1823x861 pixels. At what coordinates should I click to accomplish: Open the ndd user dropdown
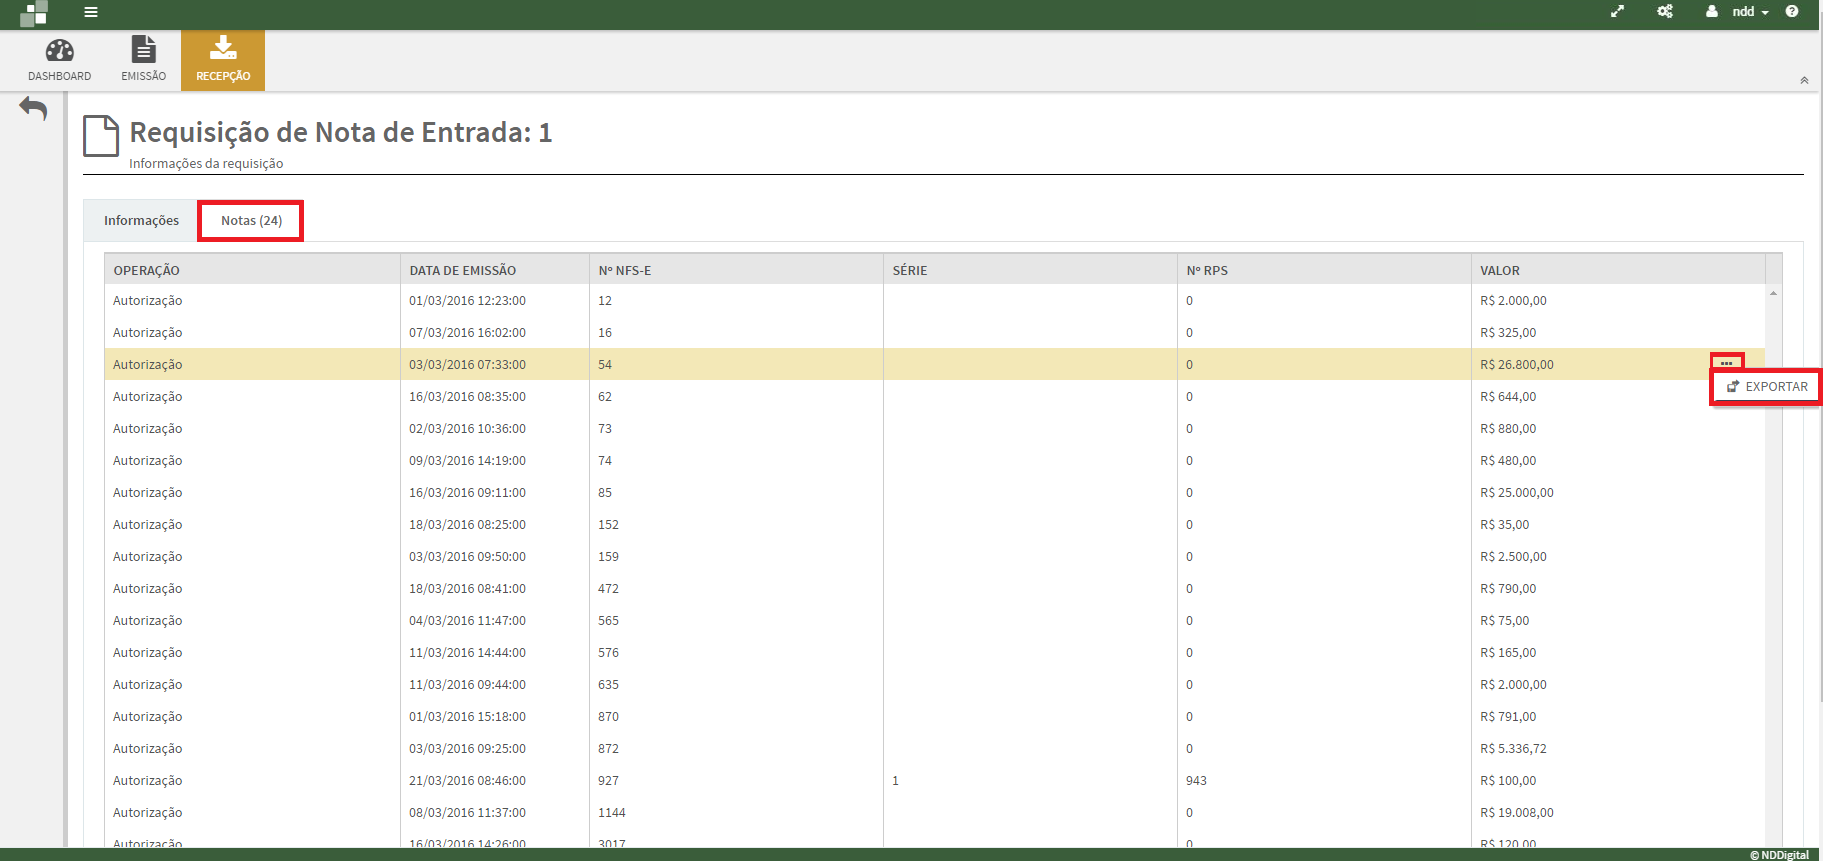(x=1739, y=12)
